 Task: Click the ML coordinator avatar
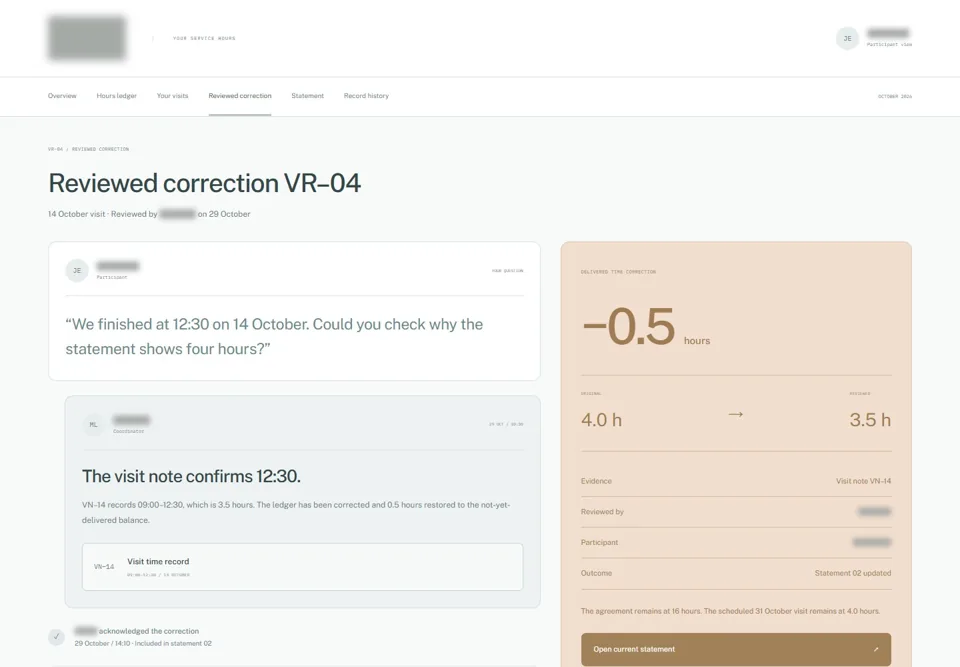[94, 424]
